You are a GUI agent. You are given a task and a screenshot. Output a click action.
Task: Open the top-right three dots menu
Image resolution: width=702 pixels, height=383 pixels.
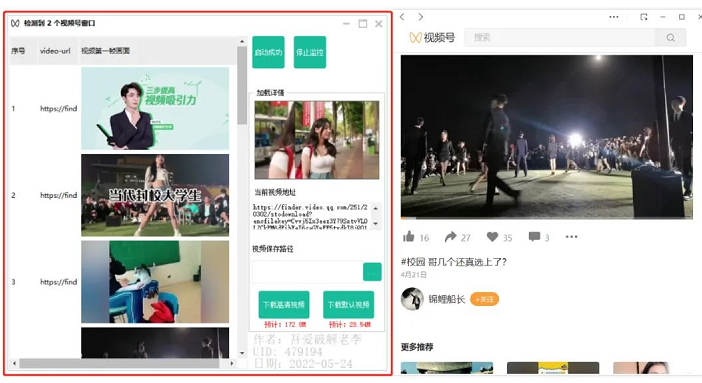click(x=614, y=17)
